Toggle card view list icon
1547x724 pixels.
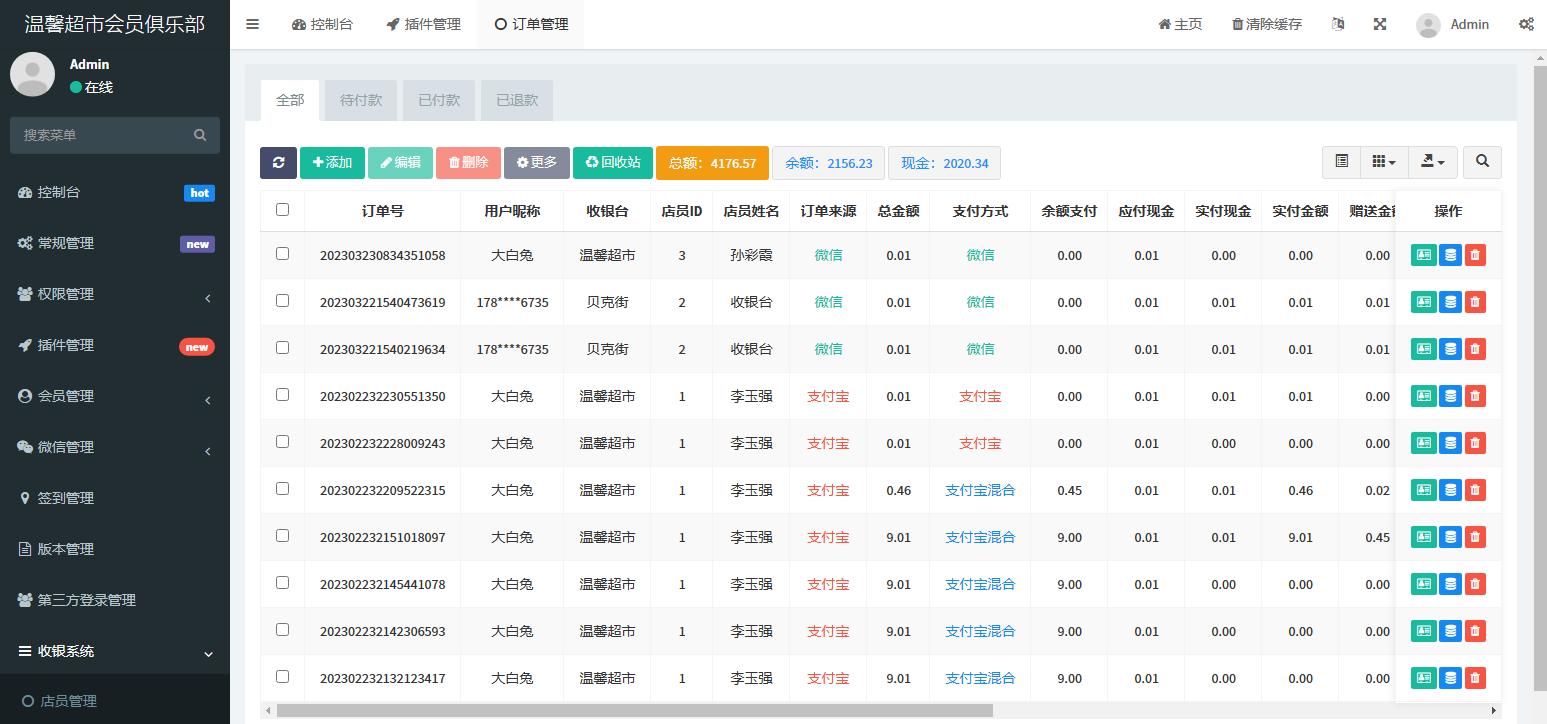point(1342,162)
